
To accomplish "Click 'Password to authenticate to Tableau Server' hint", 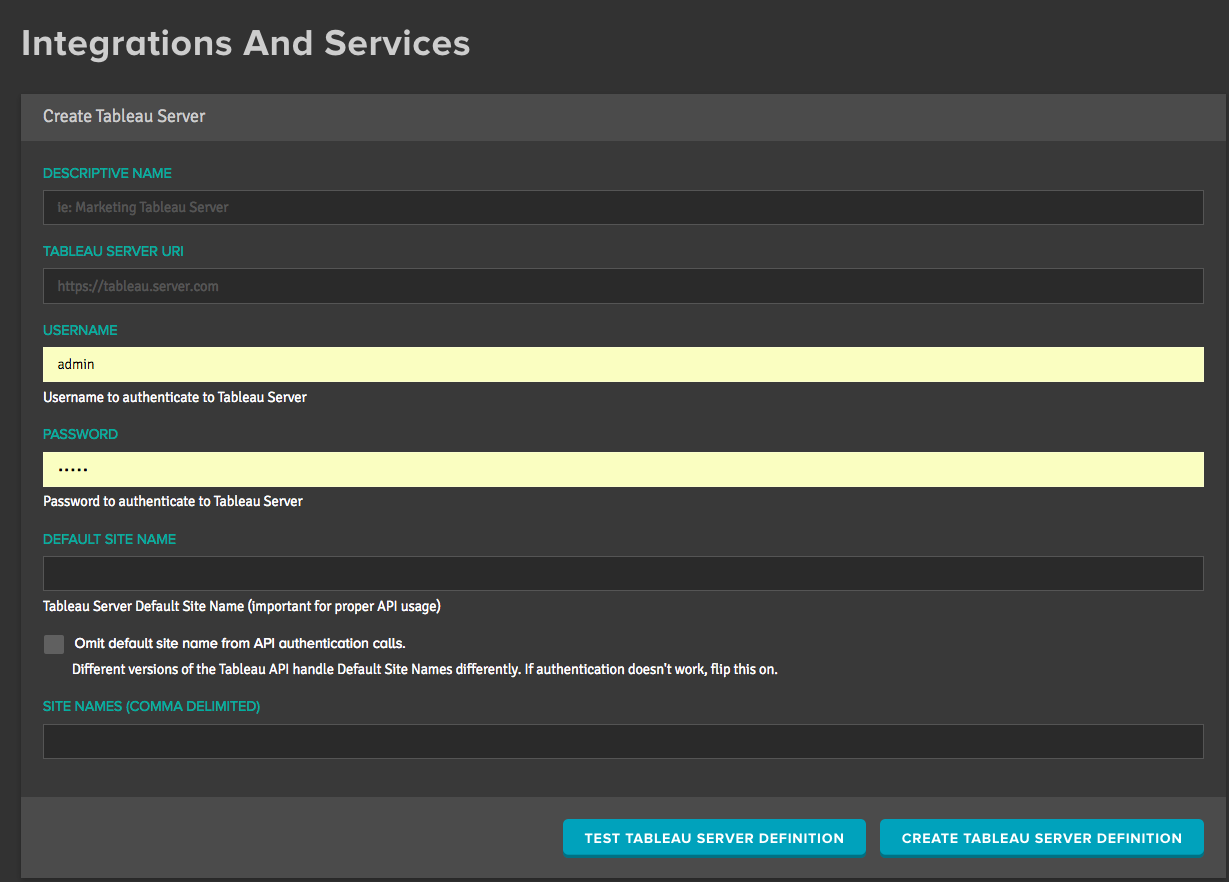I will 173,501.
